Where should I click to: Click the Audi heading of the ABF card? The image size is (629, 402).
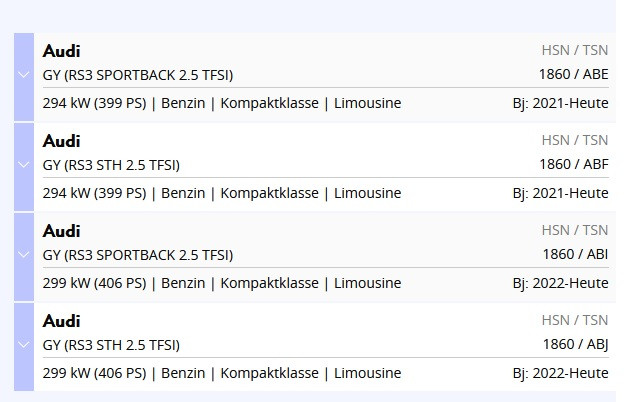coord(62,141)
